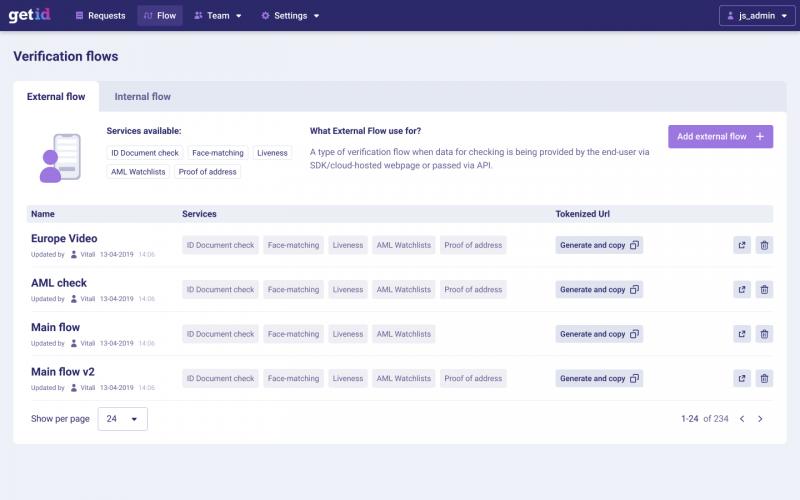Click Proof of address tag in Main flow v2 row
The image size is (800, 500).
[x=473, y=379]
